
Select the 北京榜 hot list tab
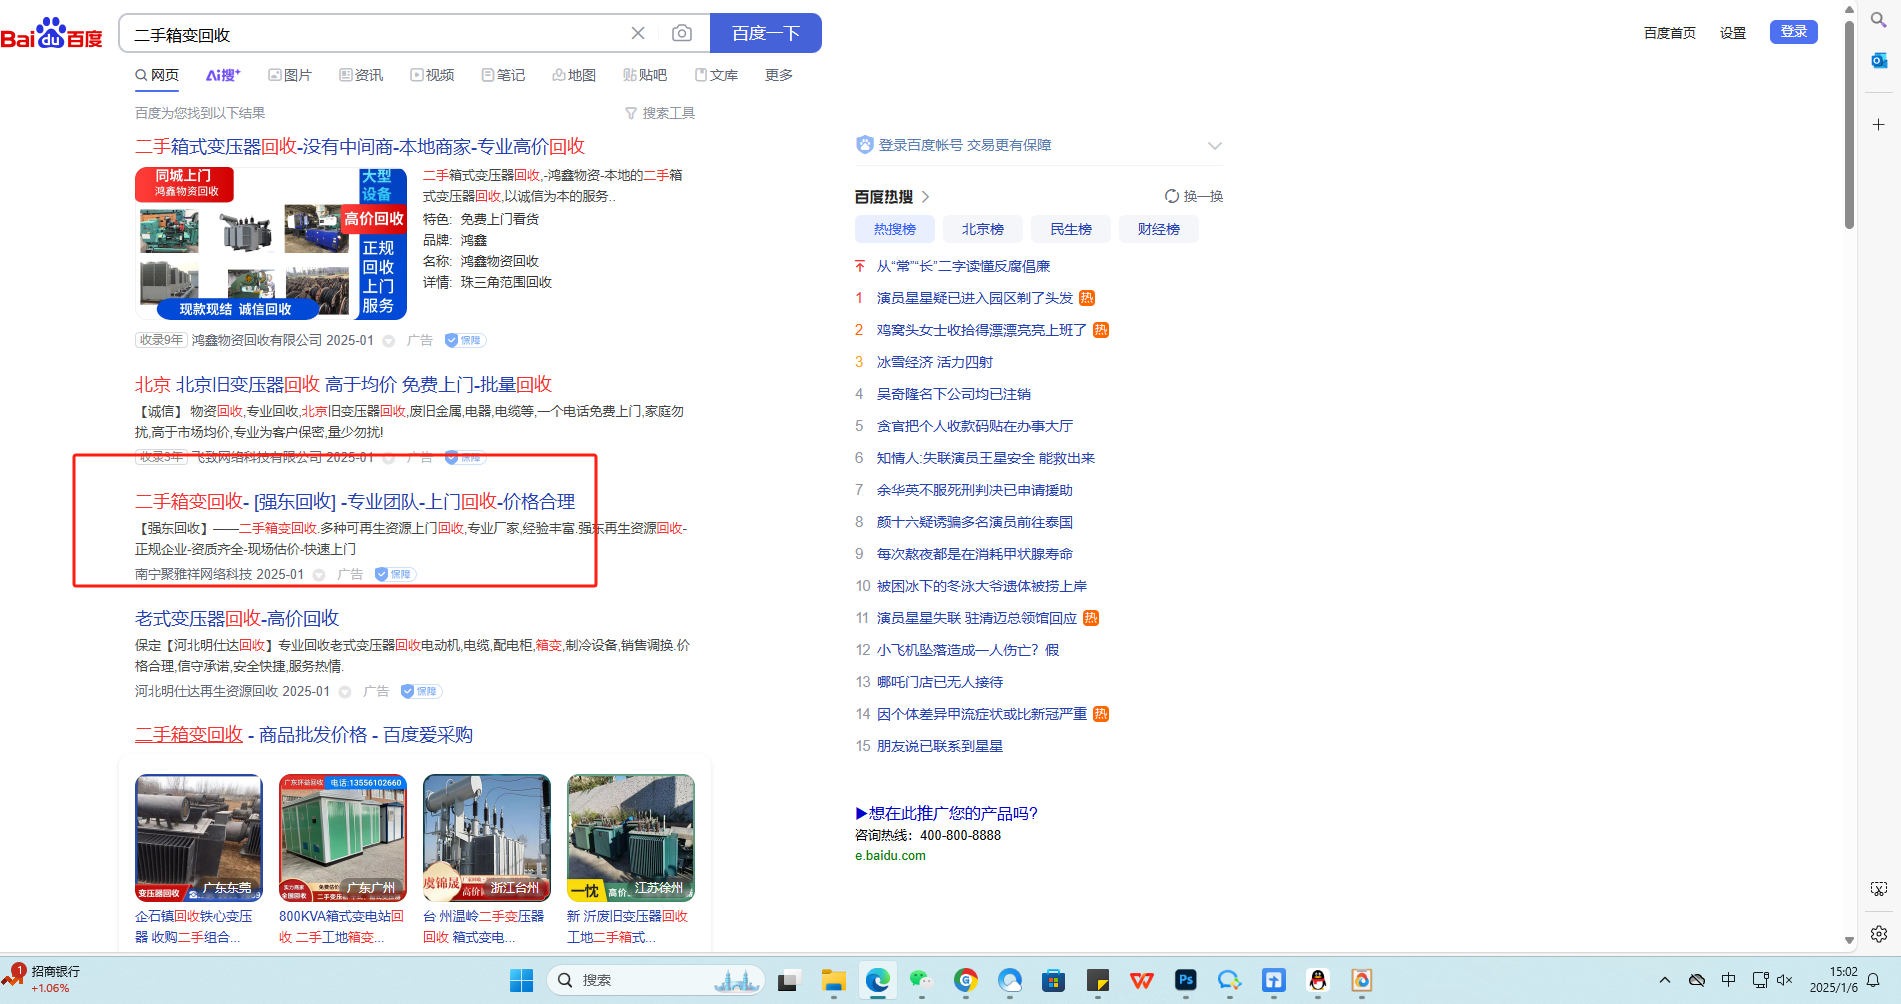point(982,229)
